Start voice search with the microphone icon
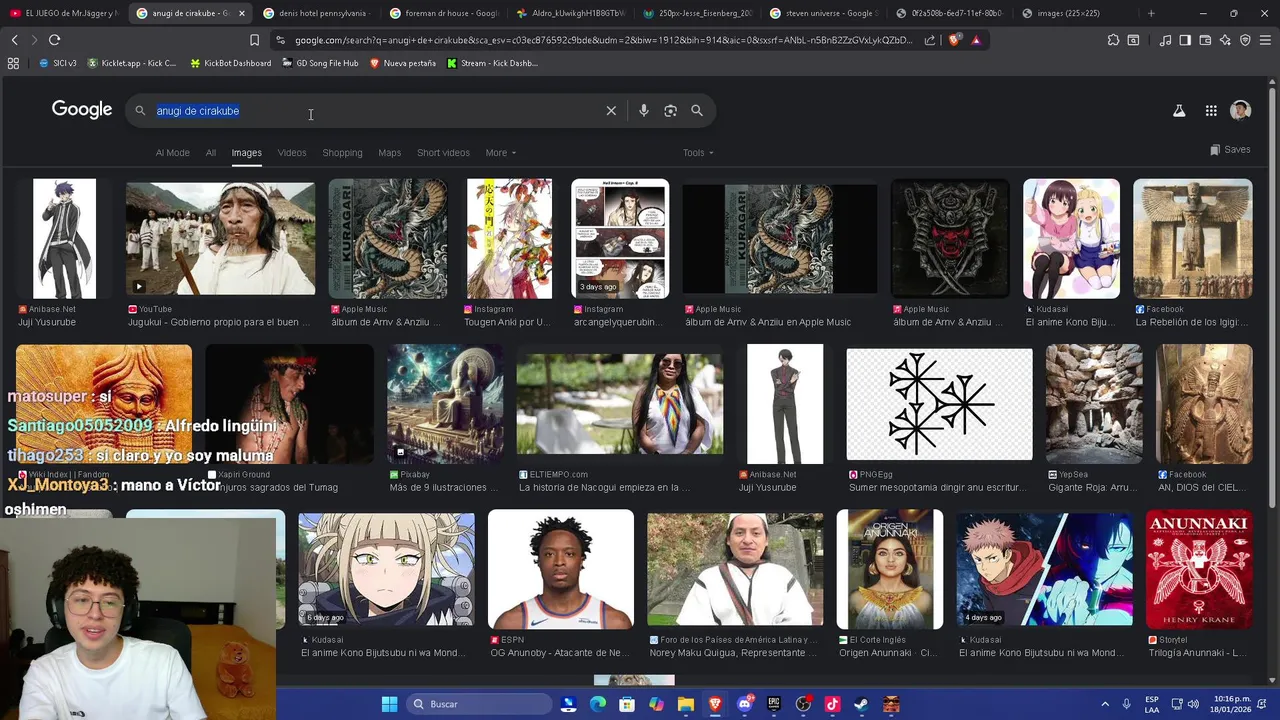 tap(644, 111)
